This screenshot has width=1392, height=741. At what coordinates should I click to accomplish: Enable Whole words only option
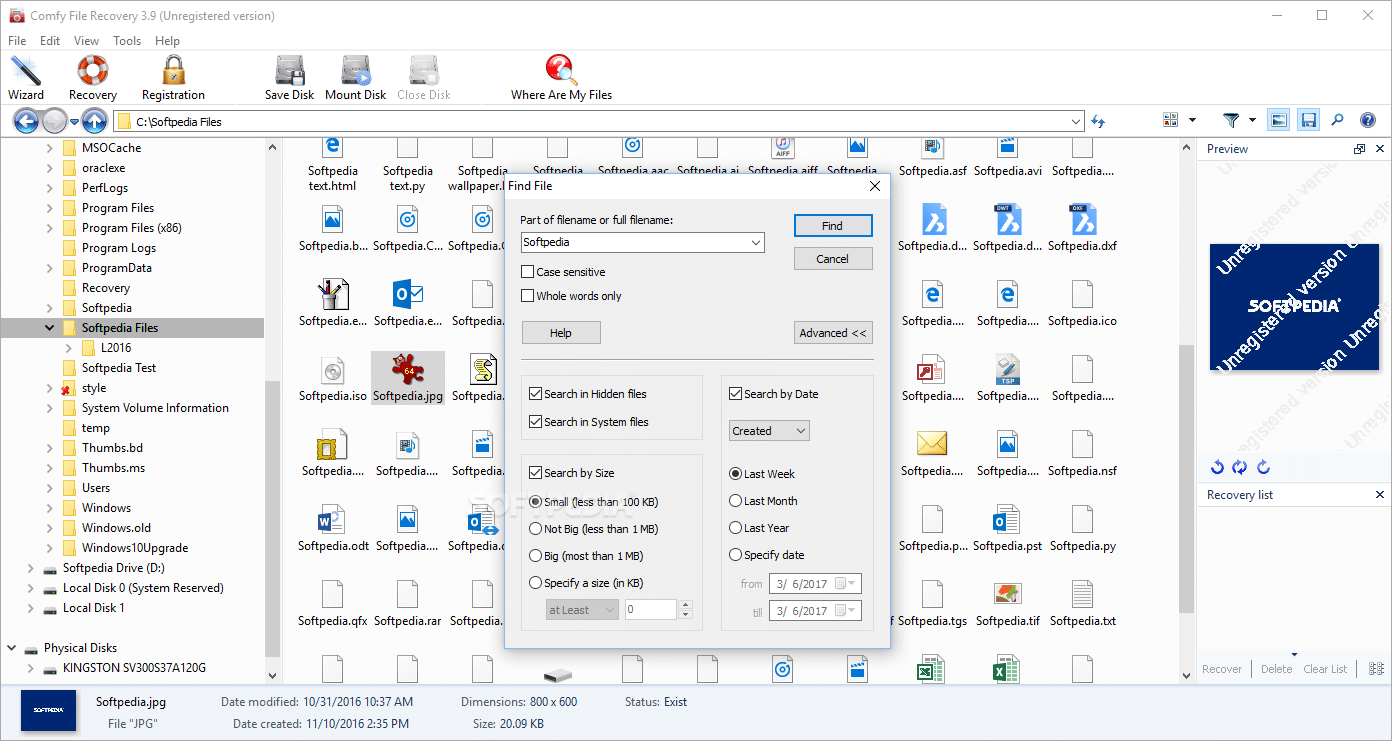coord(528,296)
